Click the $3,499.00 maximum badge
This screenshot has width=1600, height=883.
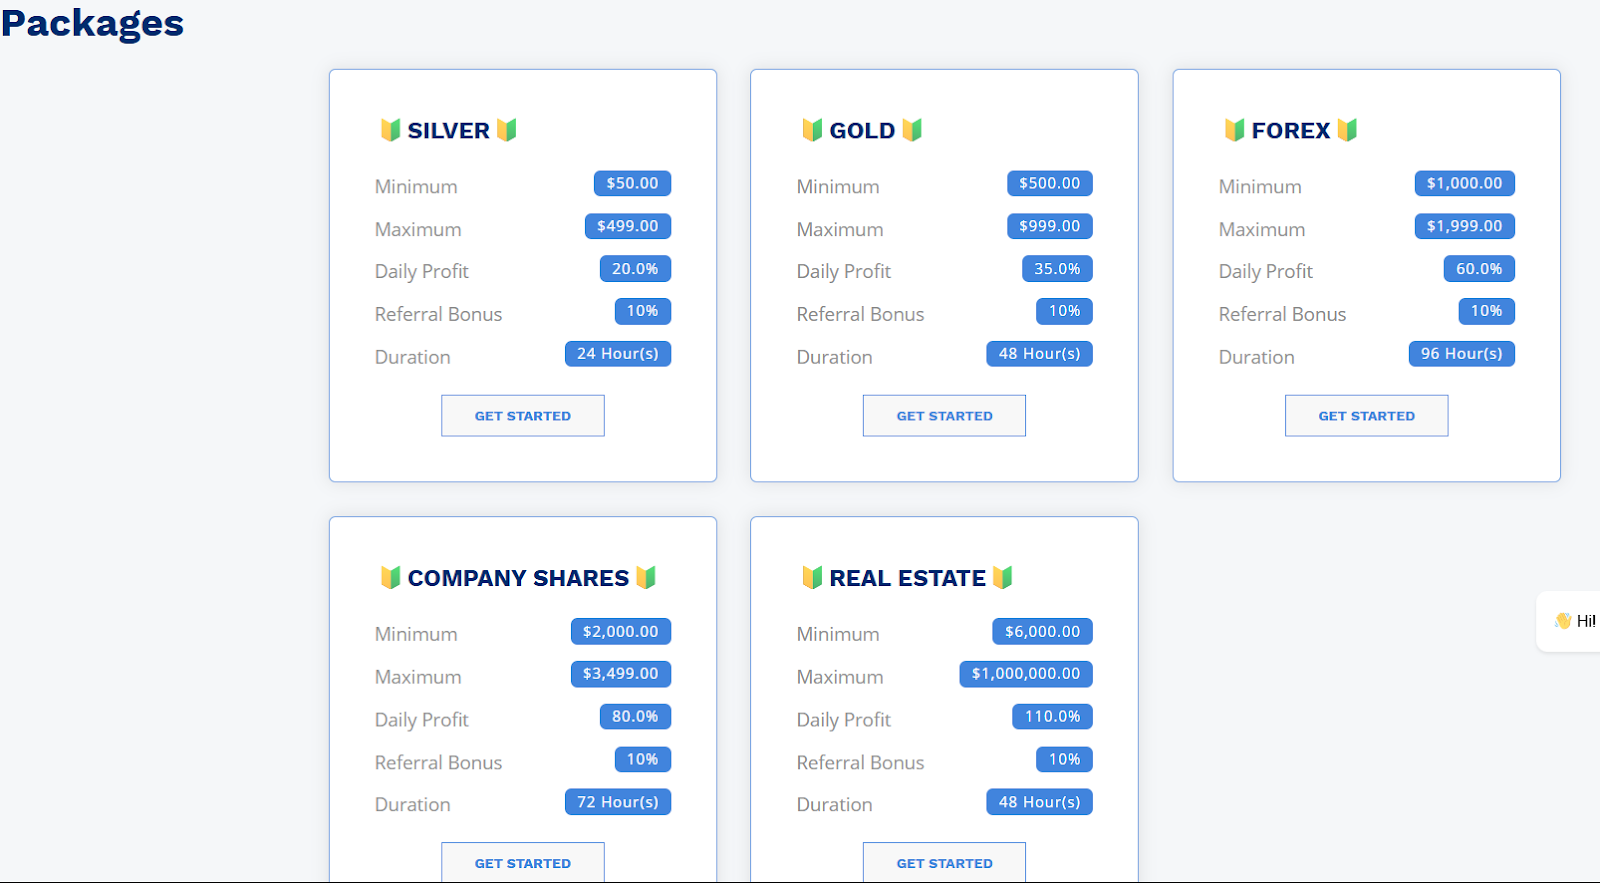[621, 674]
